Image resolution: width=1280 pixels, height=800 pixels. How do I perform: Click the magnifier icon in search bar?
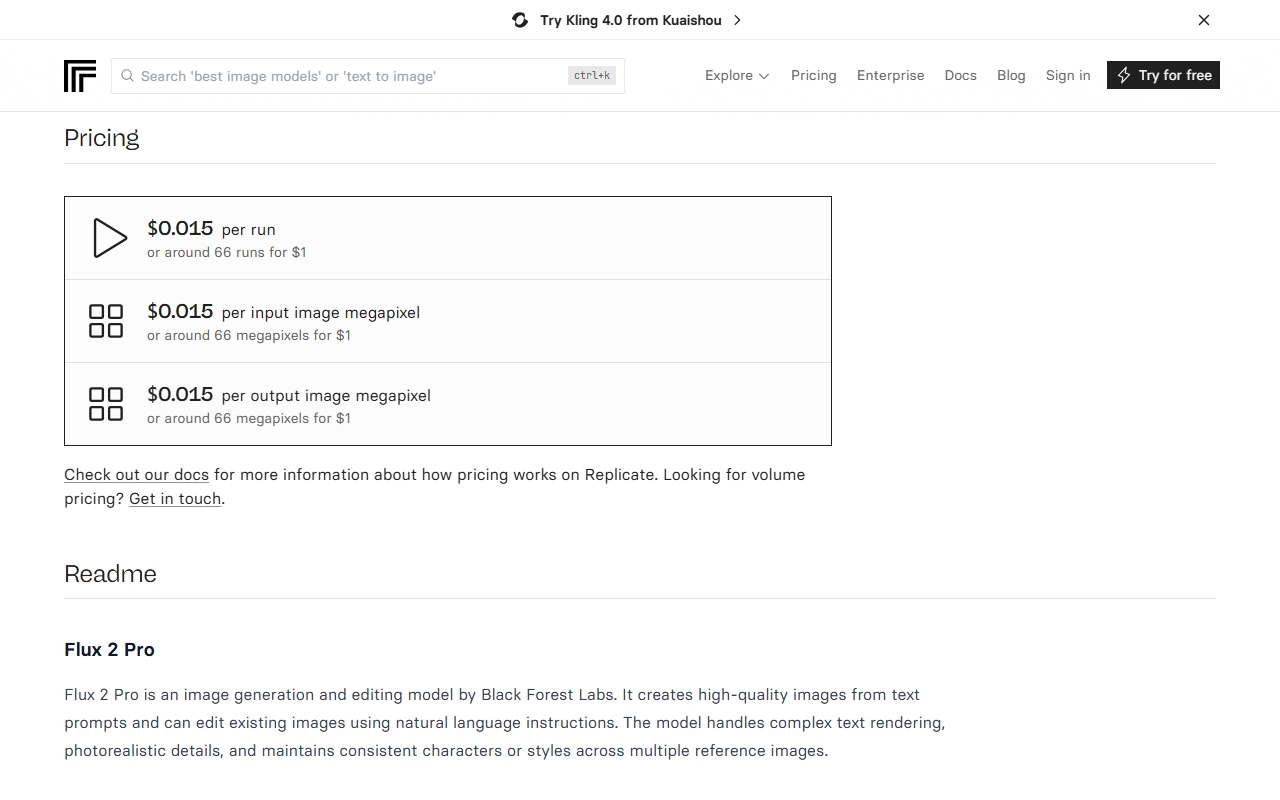point(128,76)
